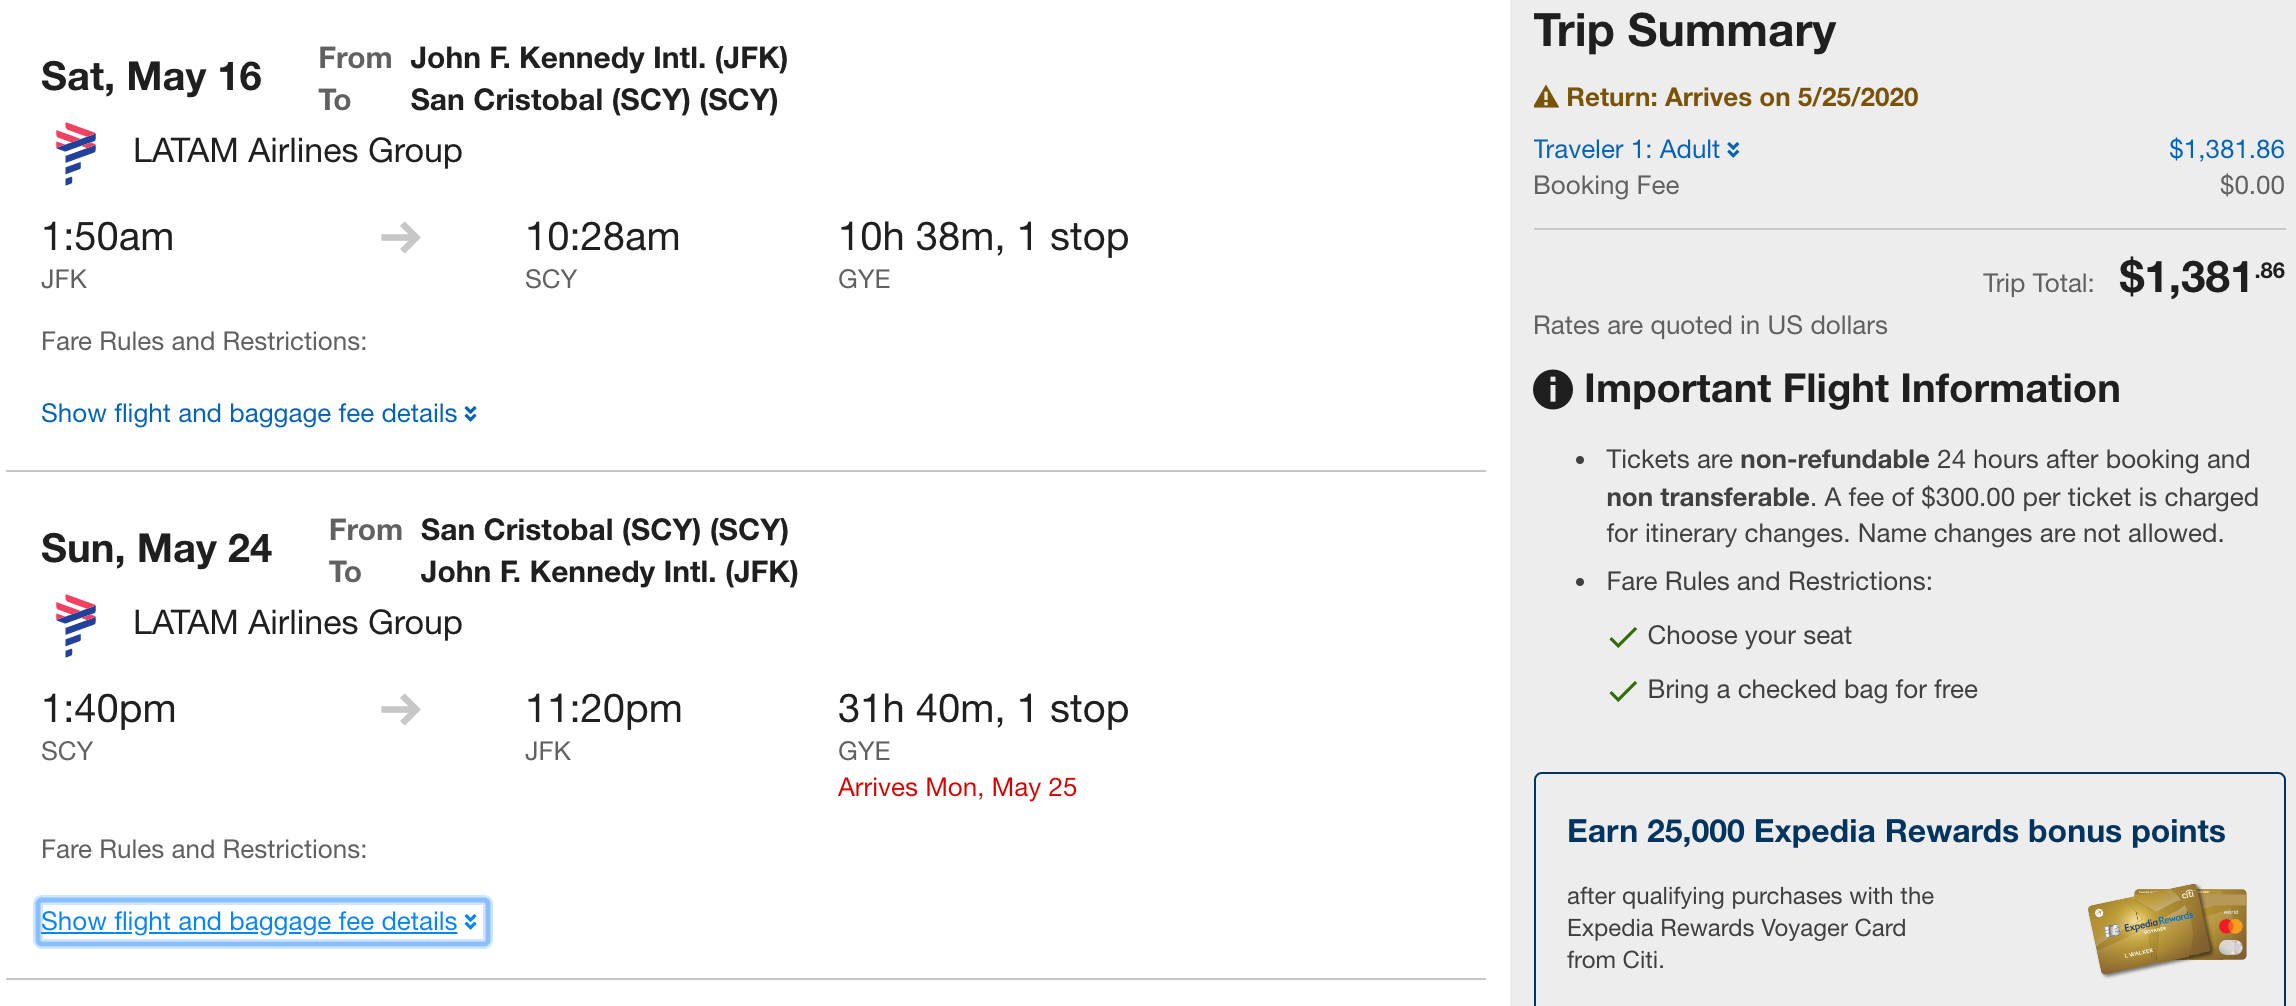The width and height of the screenshot is (2296, 1006).
Task: Click the red Arrives Mon, May 25 notice
Action: tap(957, 788)
